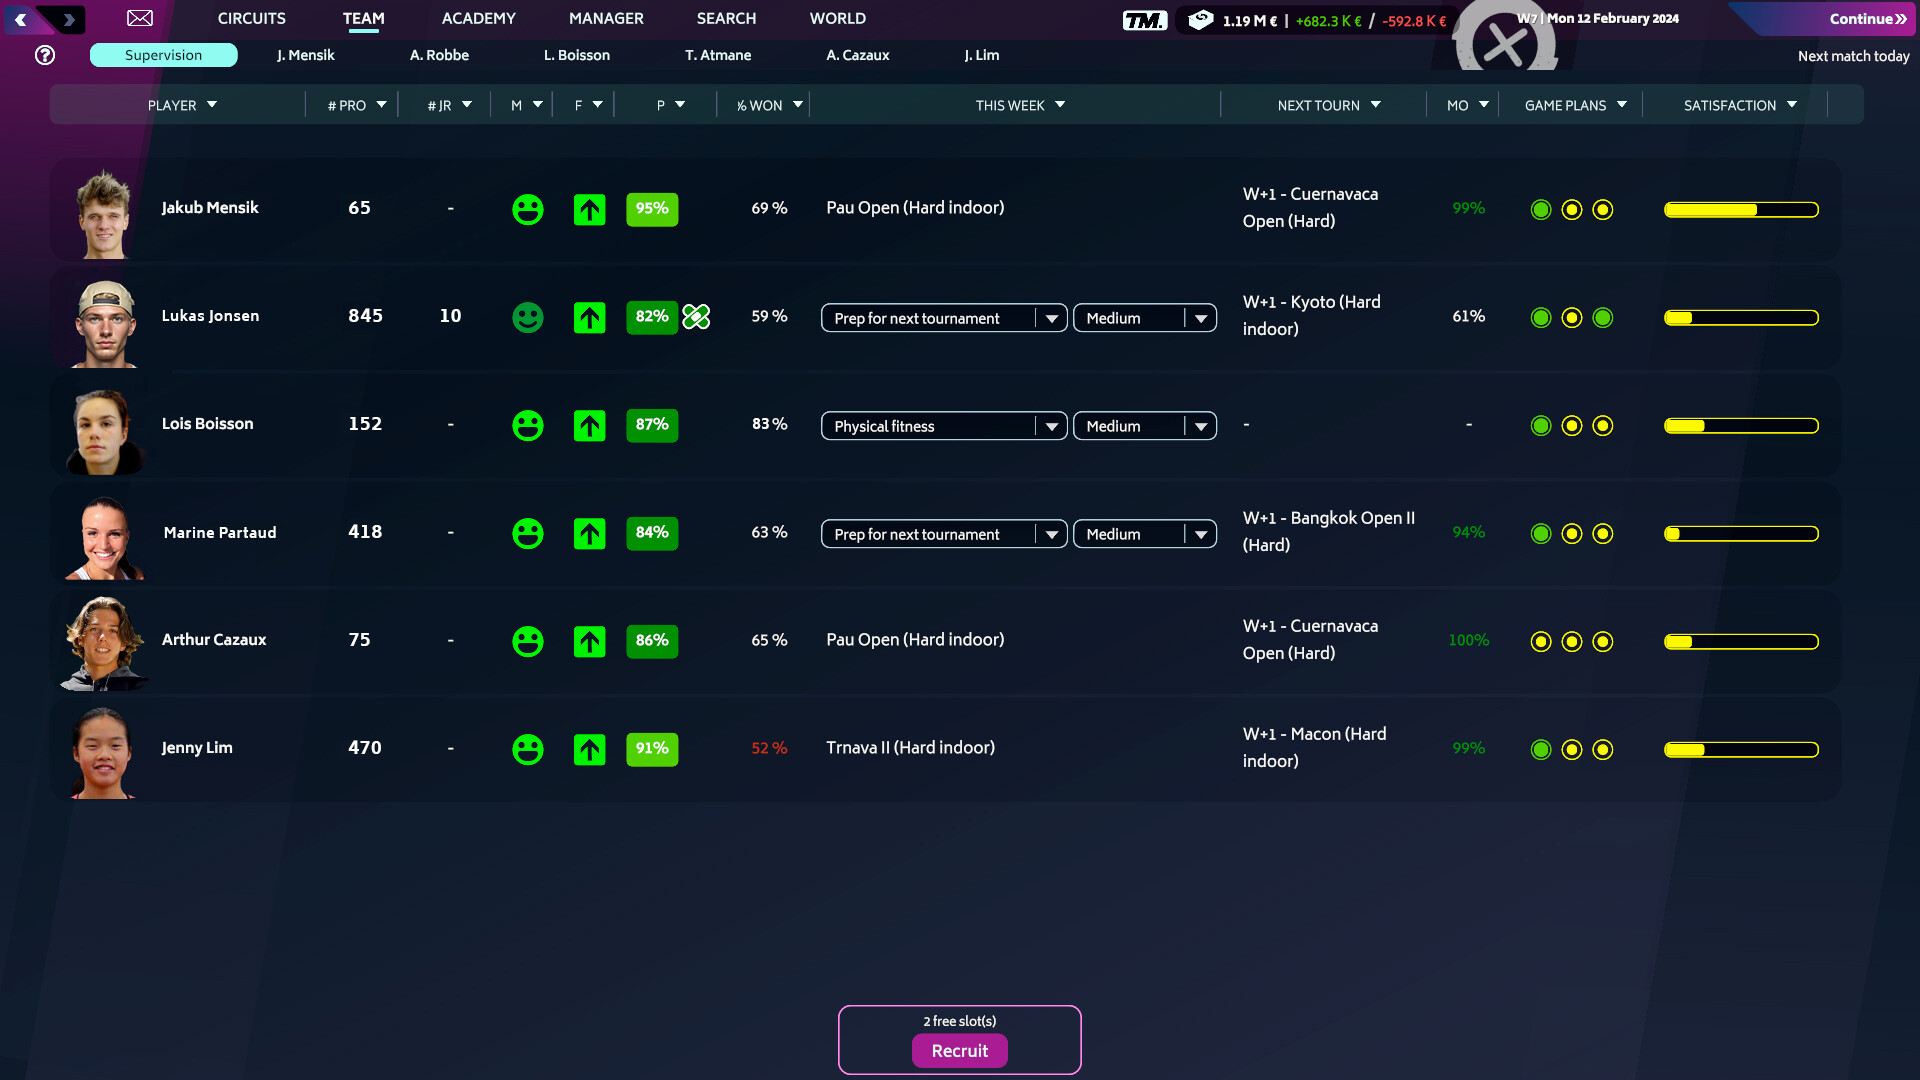The width and height of the screenshot is (1920, 1080).
Task: Click Lukas Jonsen's injury bandage icon
Action: tap(696, 316)
